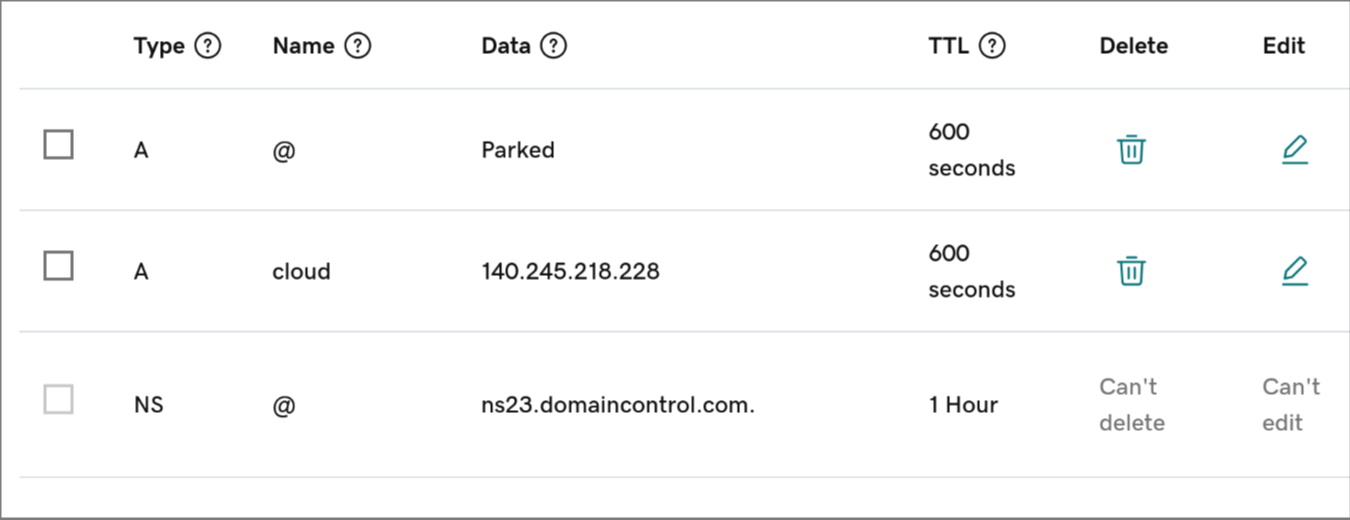Click the 'cloud' record name
The height and width of the screenshot is (520, 1350).
[x=301, y=271]
